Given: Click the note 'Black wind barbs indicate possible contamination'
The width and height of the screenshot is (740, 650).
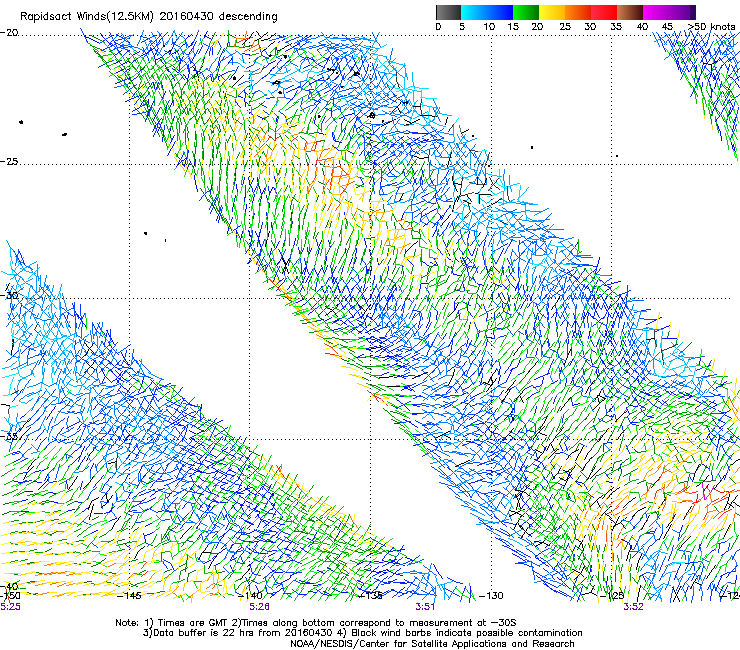Looking at the screenshot, I should click(467, 633).
